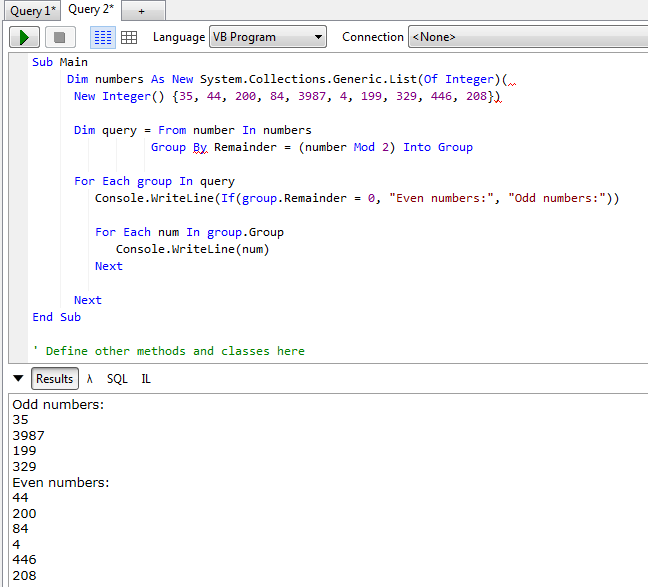Place cursor on the 'End Sub' line

point(57,317)
